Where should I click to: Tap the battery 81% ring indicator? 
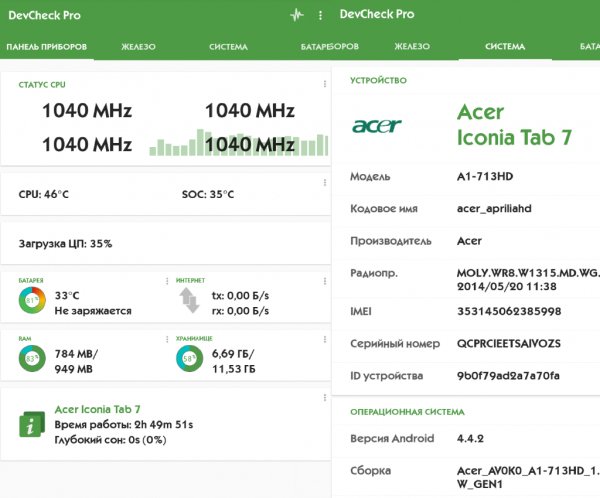[32, 300]
